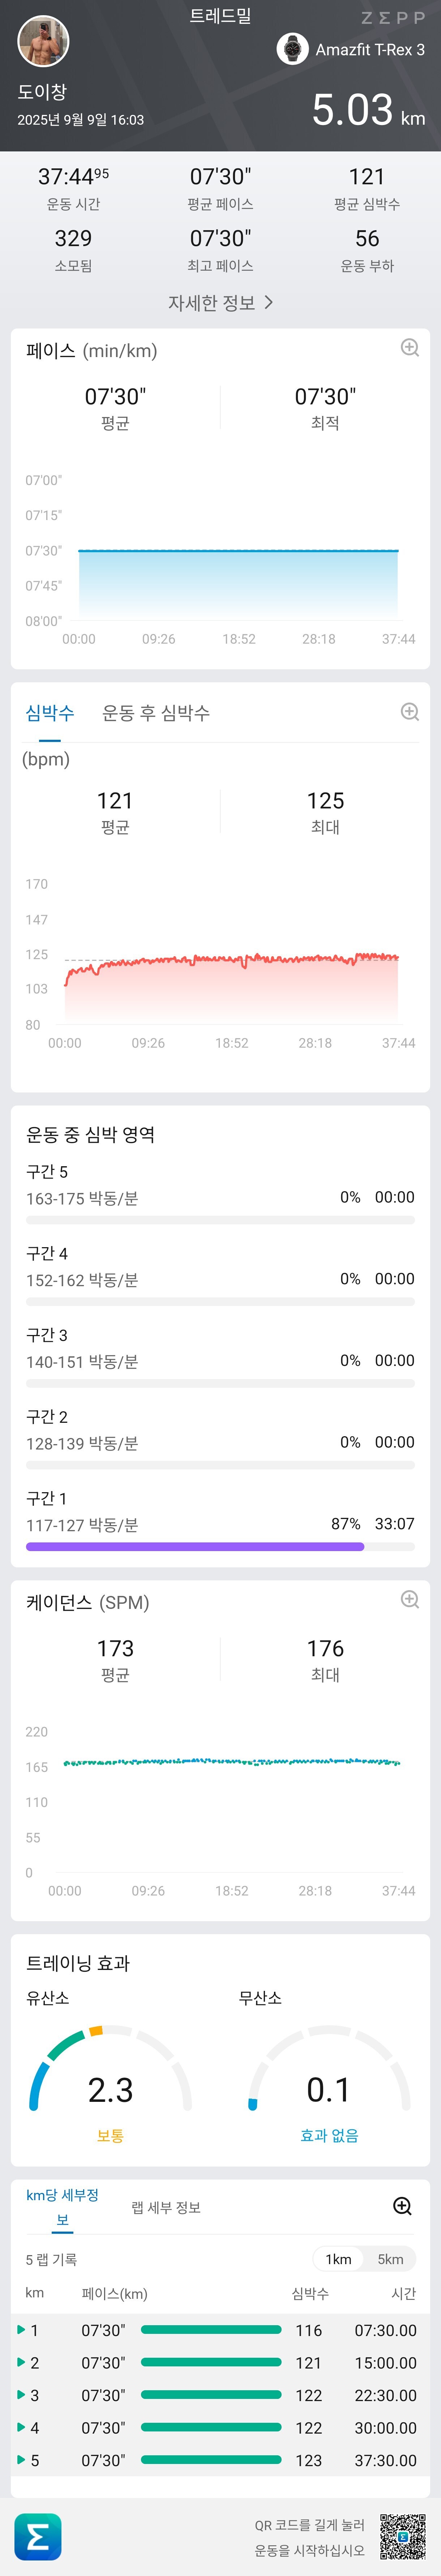Expand lap 1 details row
This screenshot has width=441, height=2576.
point(21,2330)
